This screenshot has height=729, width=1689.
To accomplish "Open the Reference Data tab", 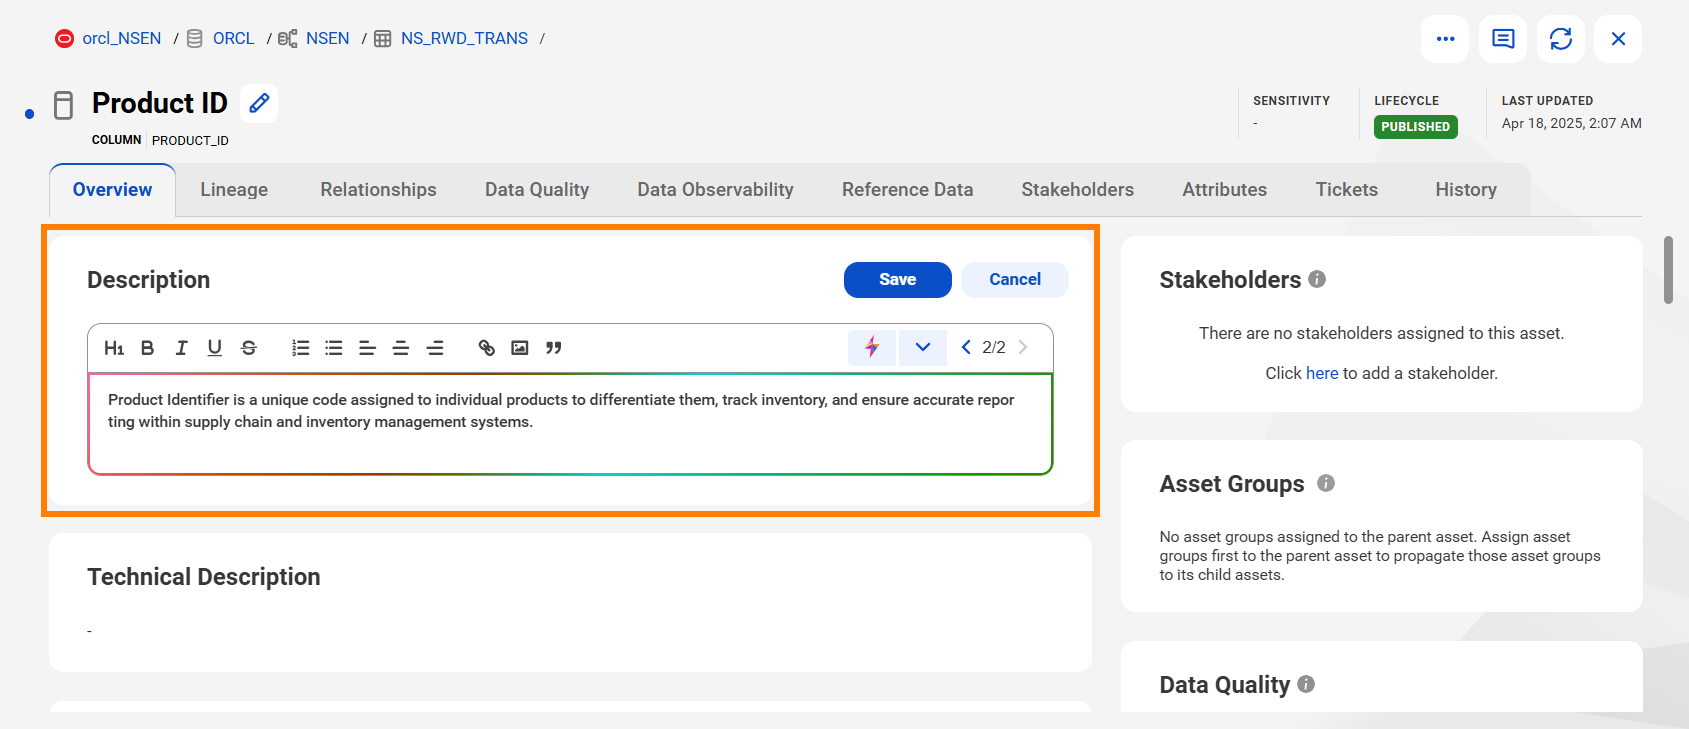I will click(907, 190).
